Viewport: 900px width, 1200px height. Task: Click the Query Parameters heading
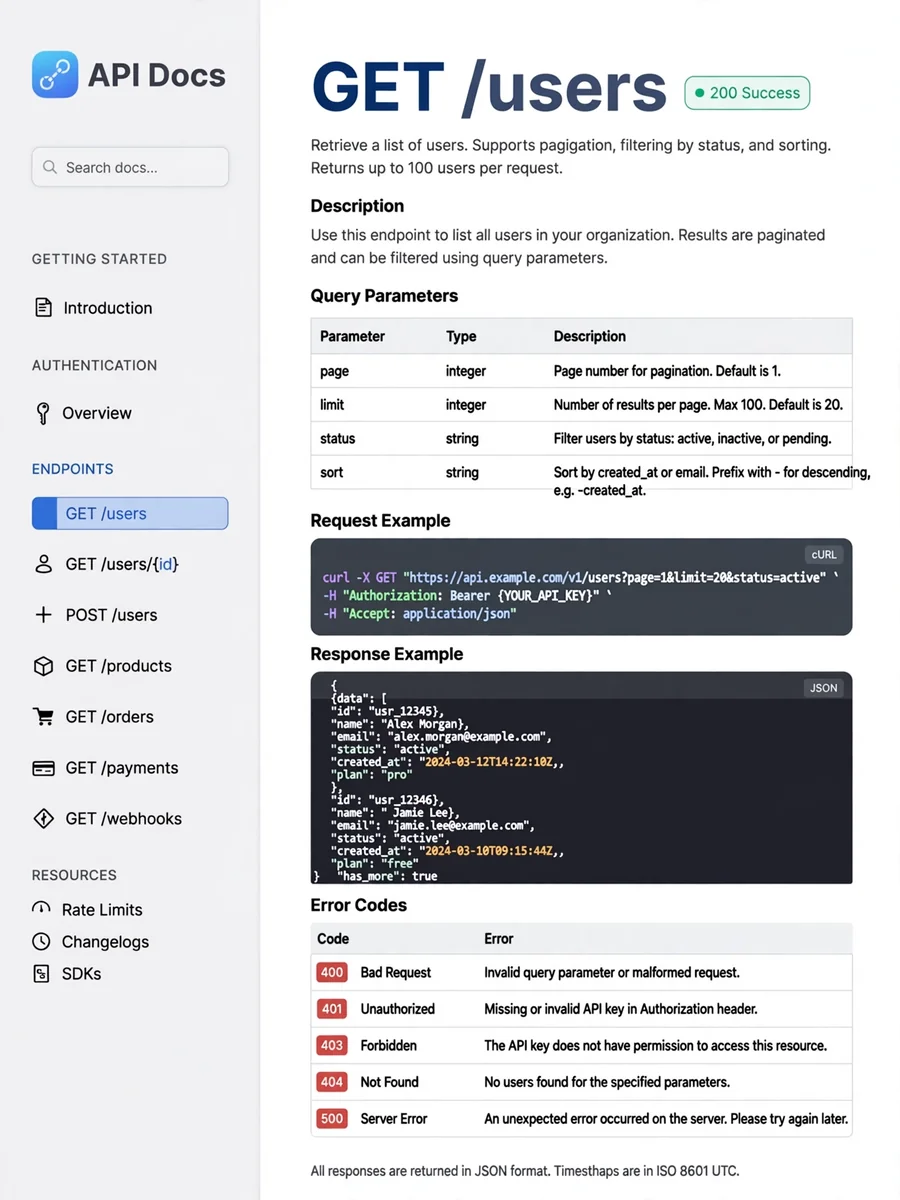click(x=384, y=296)
